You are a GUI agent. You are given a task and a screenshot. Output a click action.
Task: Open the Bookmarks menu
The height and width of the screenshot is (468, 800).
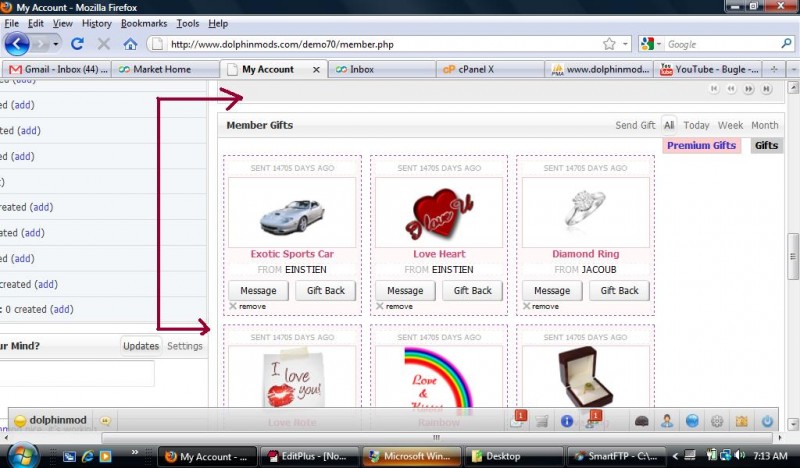(x=144, y=23)
